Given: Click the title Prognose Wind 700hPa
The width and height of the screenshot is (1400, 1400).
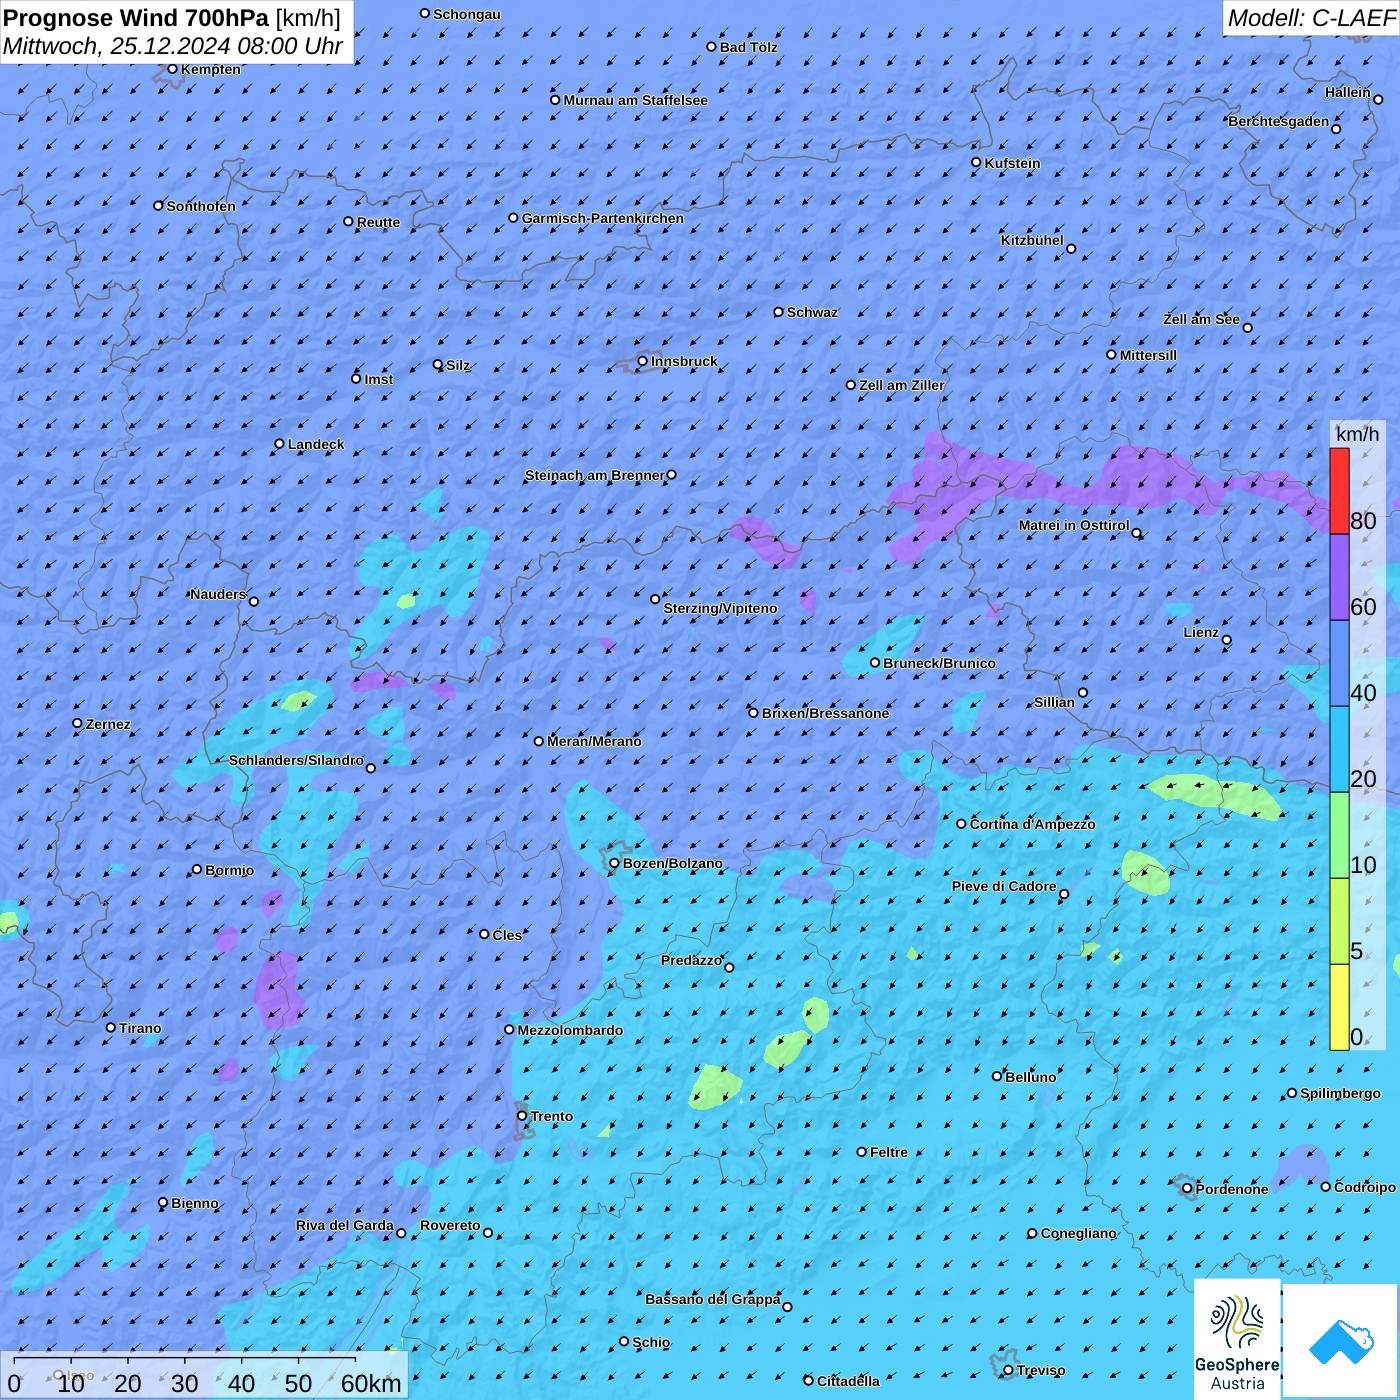Looking at the screenshot, I should (137, 17).
